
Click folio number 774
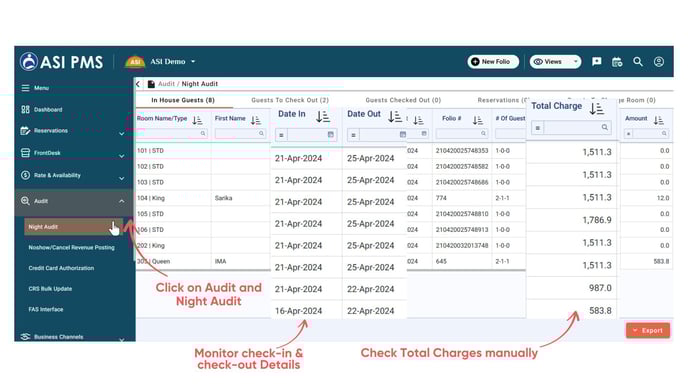click(441, 198)
